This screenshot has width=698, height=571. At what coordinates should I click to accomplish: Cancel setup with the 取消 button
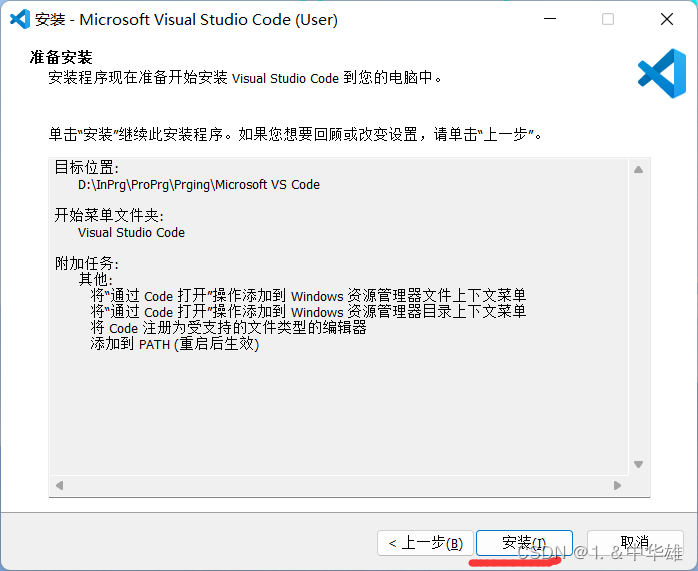coord(635,543)
